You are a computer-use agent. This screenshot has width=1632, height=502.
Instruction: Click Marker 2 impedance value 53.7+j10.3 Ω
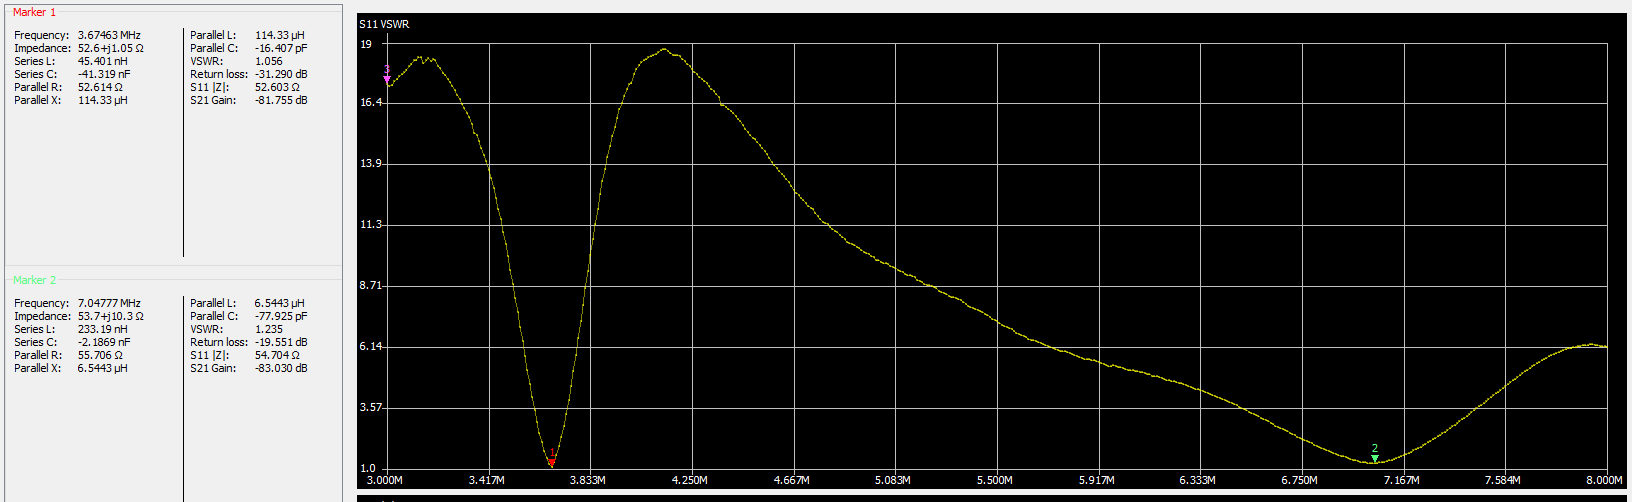[x=111, y=316]
